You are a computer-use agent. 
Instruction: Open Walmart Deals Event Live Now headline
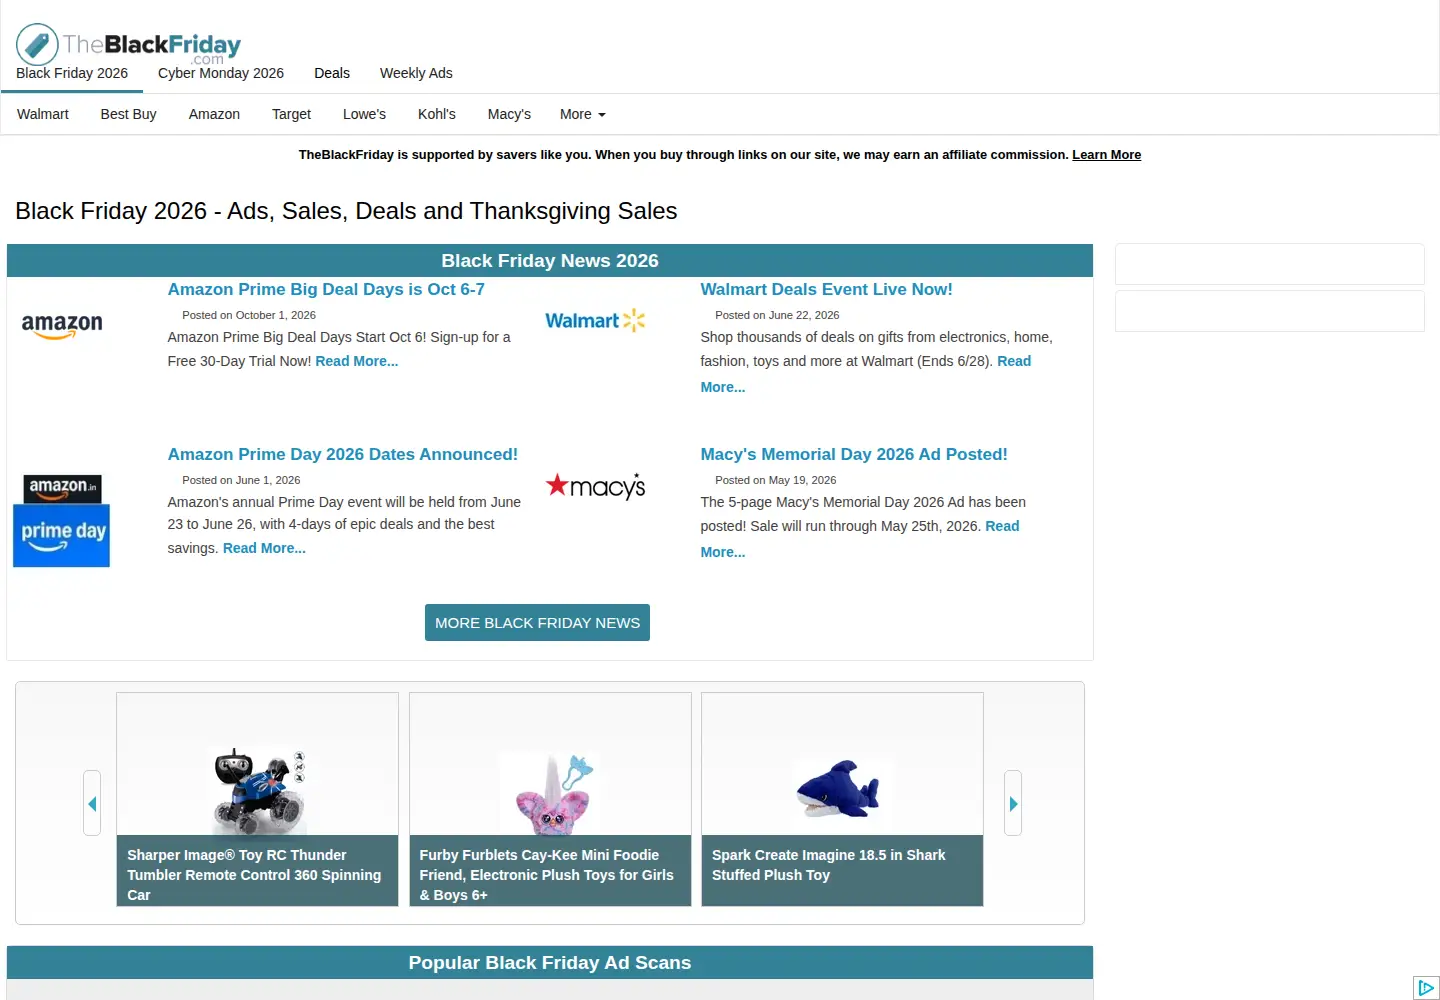(x=826, y=289)
